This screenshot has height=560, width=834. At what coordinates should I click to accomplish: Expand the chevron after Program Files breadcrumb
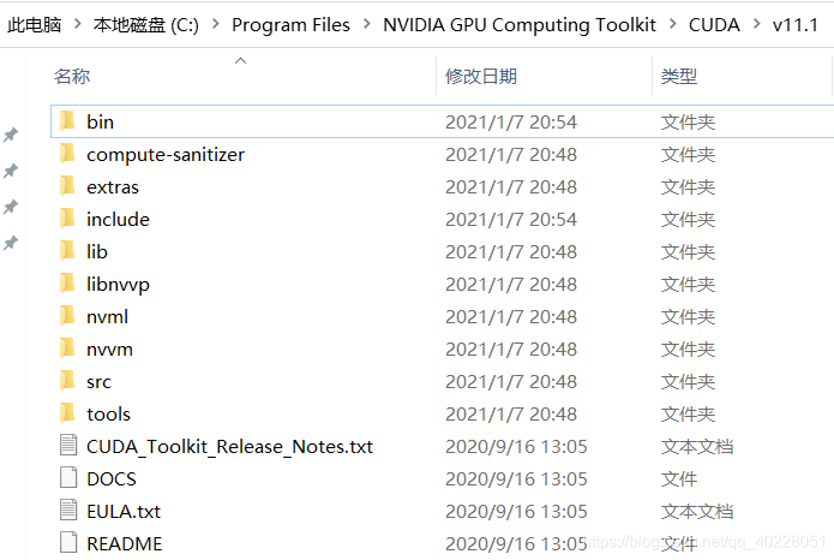click(x=367, y=25)
